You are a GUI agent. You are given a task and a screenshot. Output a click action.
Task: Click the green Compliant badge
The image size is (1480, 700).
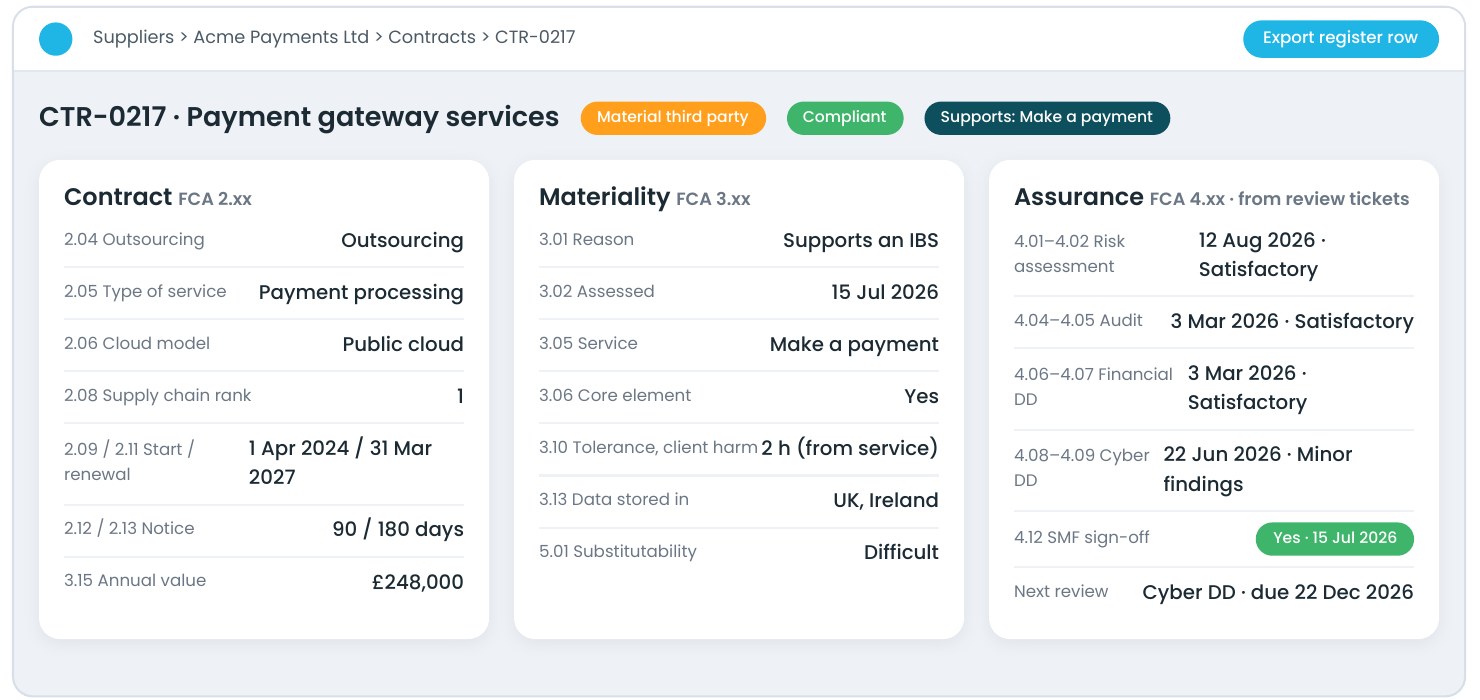[845, 117]
